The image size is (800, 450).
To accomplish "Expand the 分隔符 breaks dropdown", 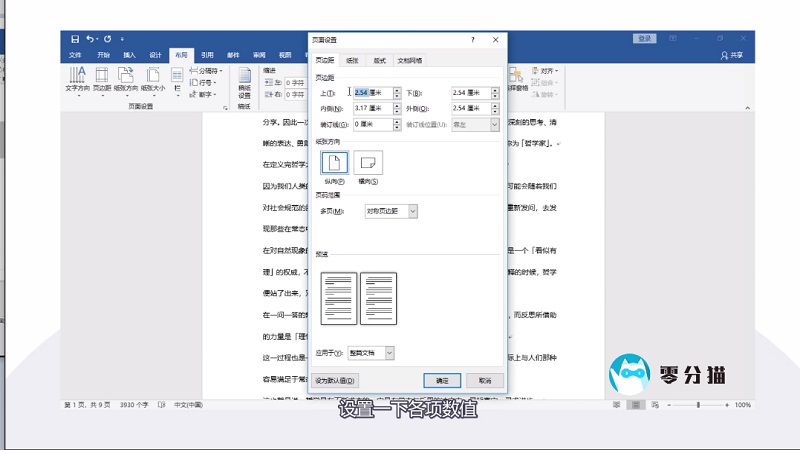I will pyautogui.click(x=208, y=71).
